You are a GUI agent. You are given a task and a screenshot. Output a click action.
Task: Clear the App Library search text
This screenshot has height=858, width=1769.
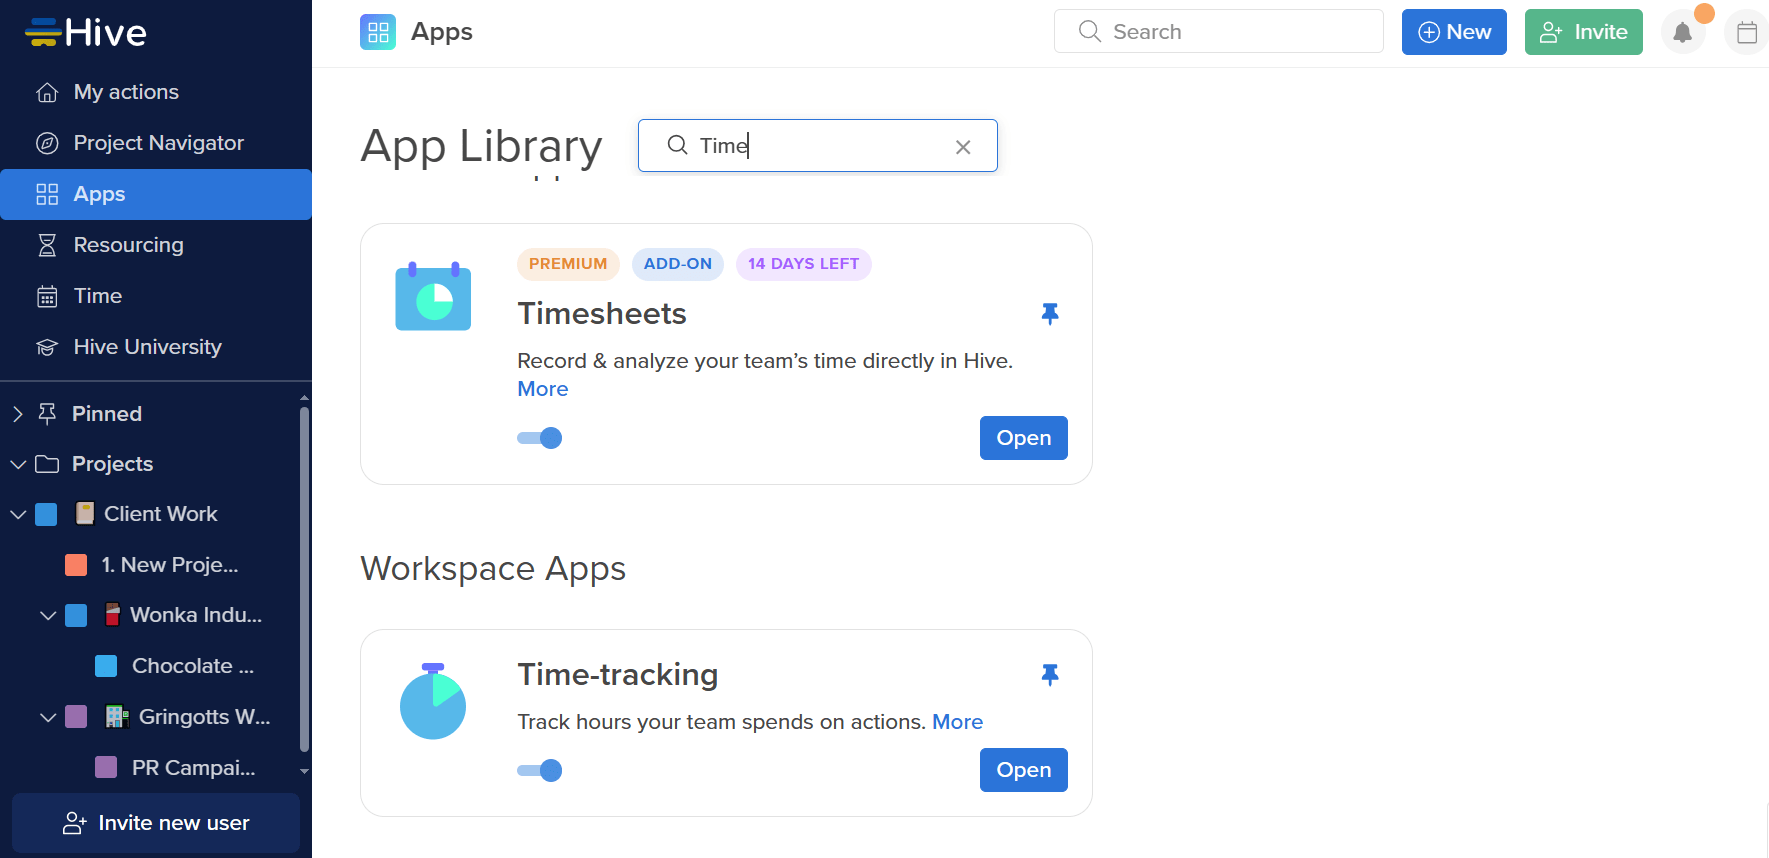(963, 147)
